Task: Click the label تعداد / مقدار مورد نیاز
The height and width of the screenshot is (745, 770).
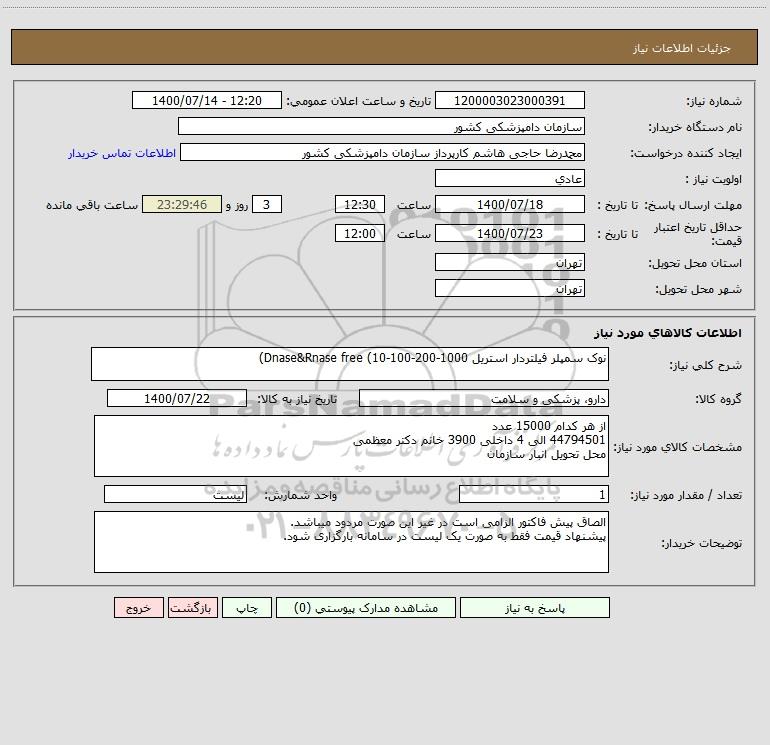Action: coord(686,495)
